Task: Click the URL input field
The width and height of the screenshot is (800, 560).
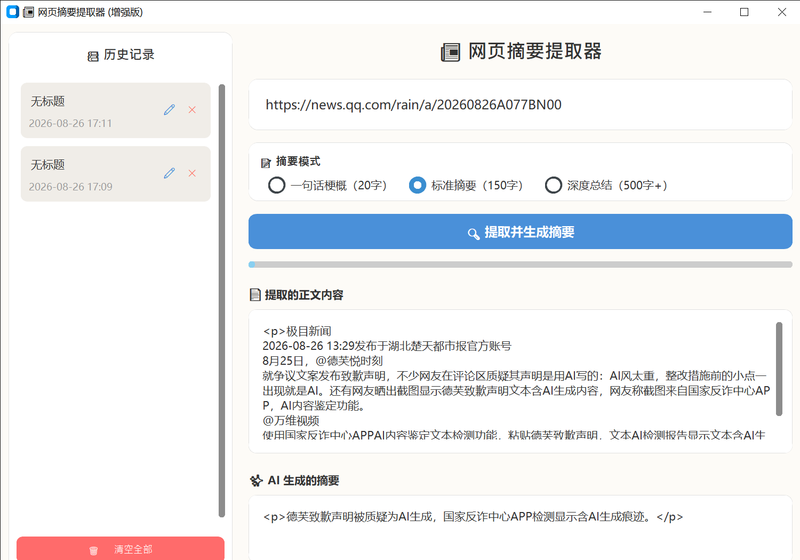Action: tap(520, 105)
